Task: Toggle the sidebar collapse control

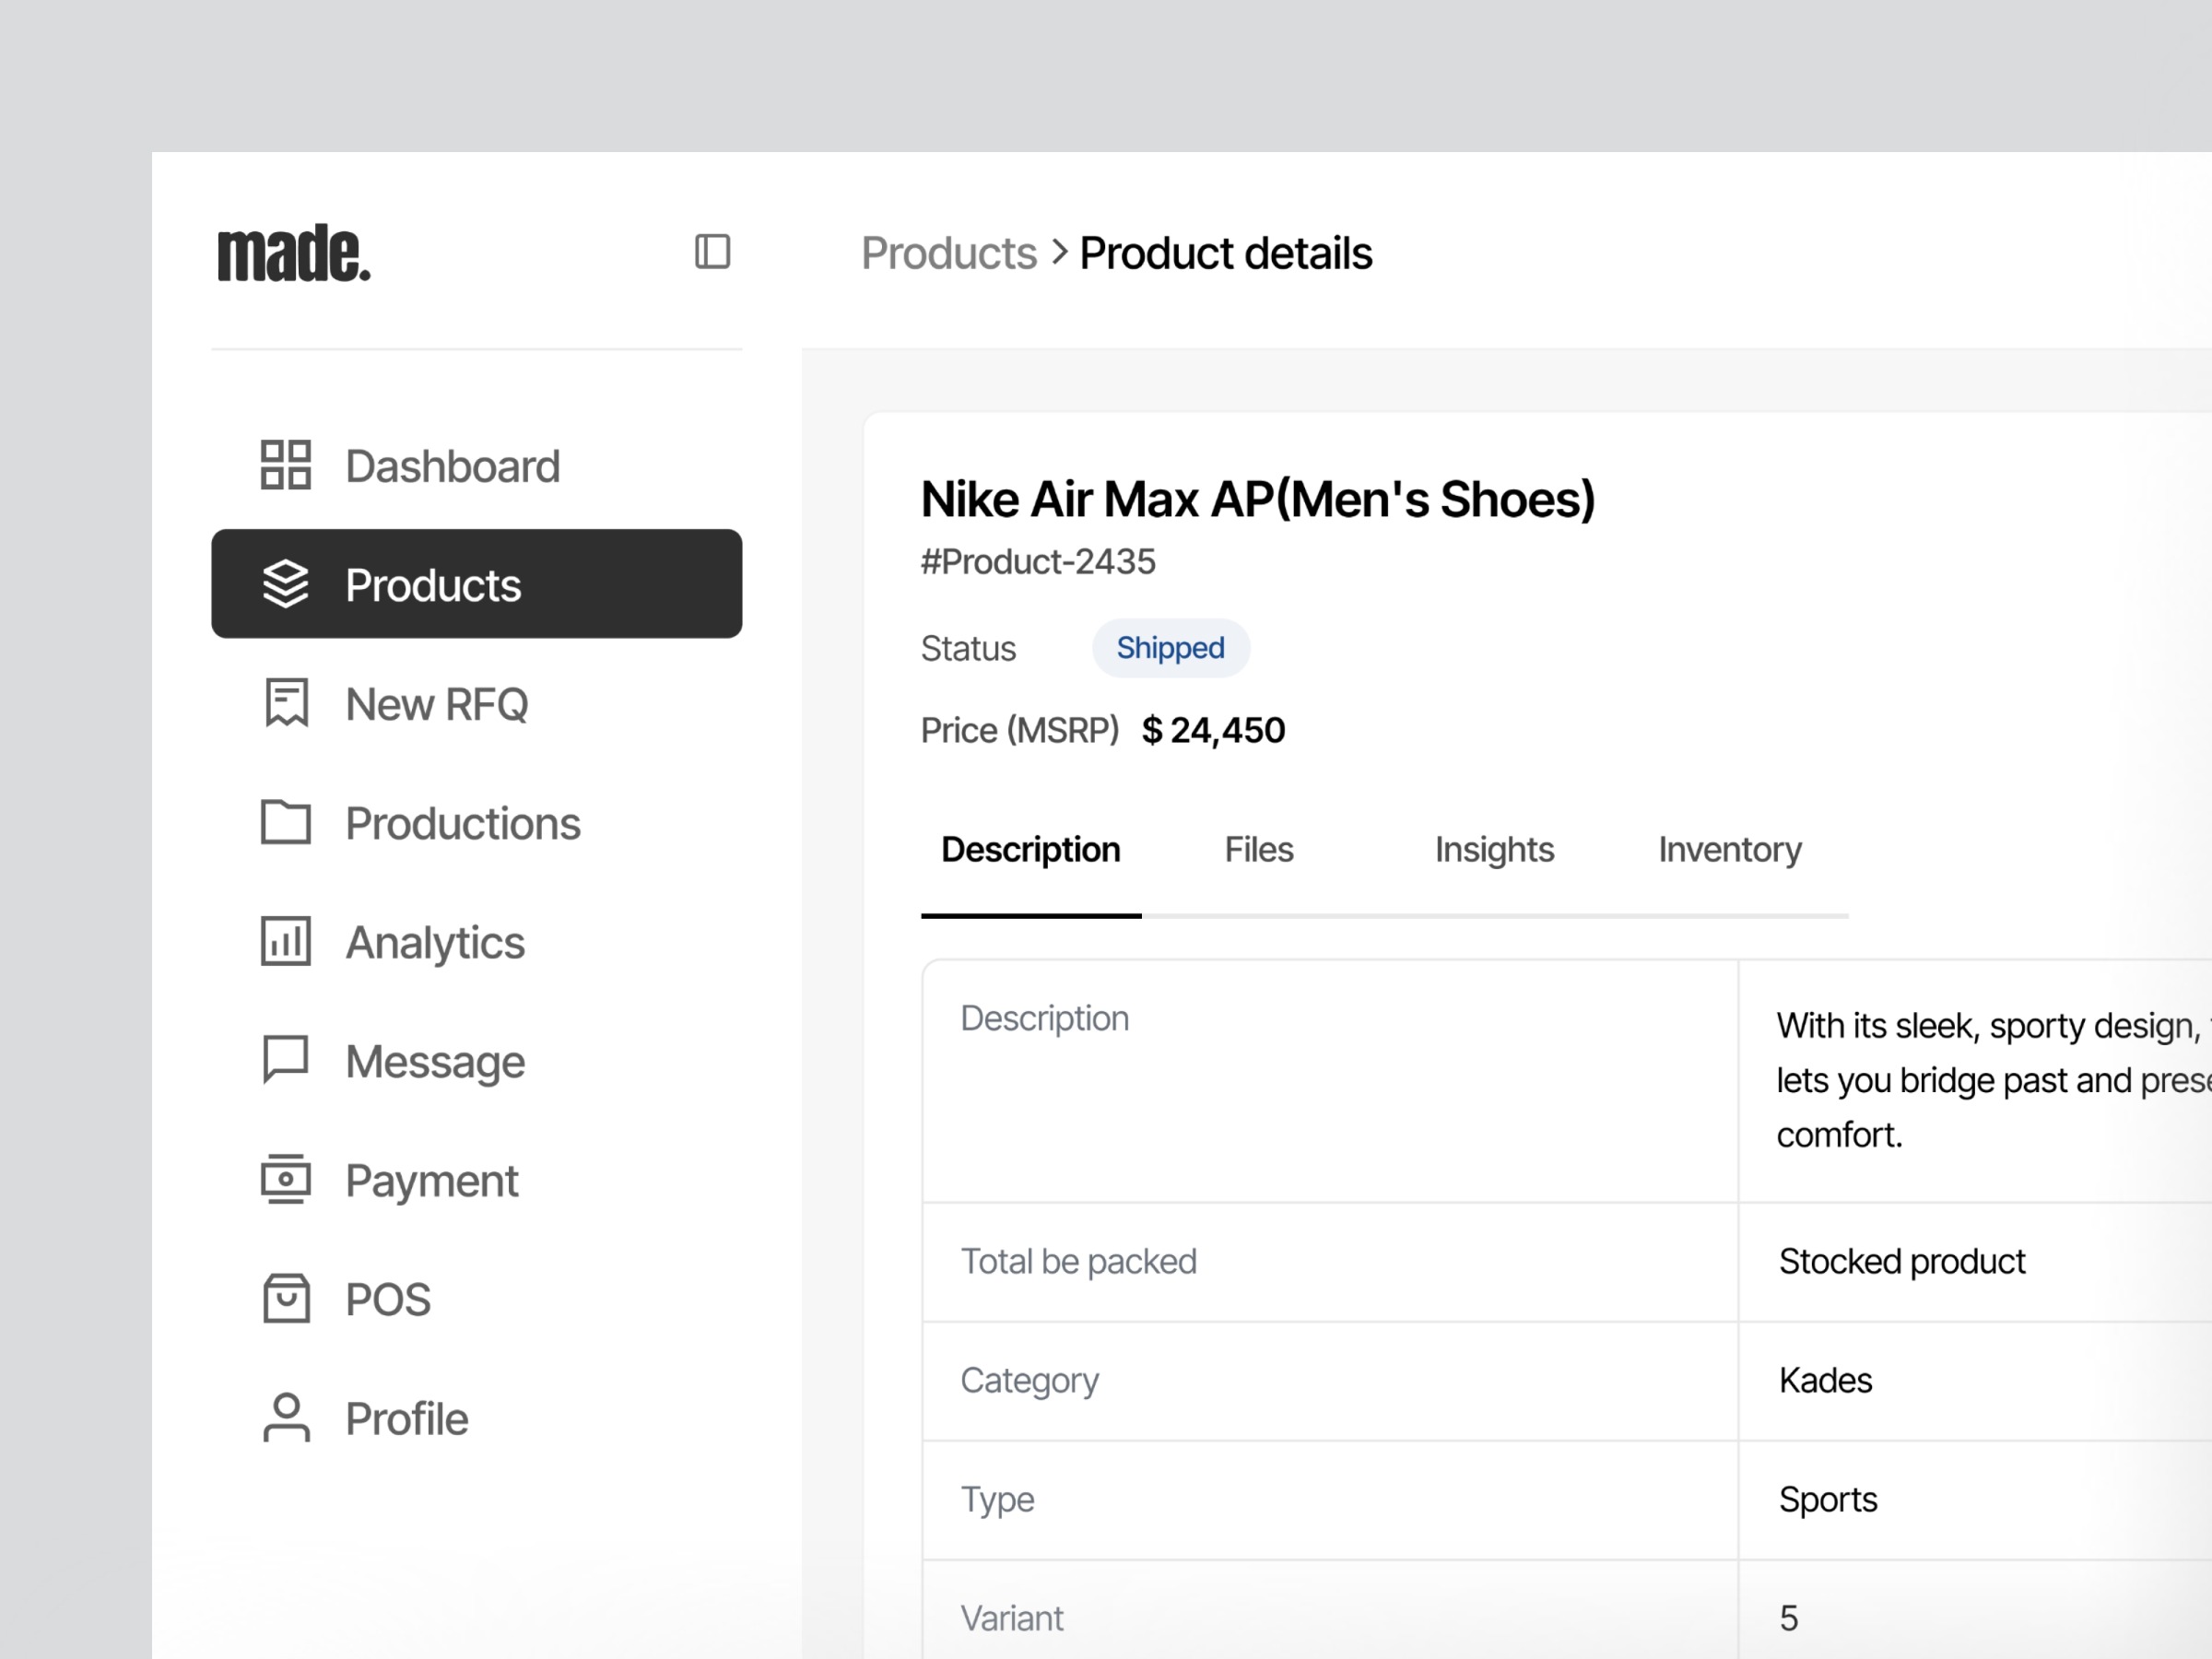Action: pyautogui.click(x=711, y=252)
